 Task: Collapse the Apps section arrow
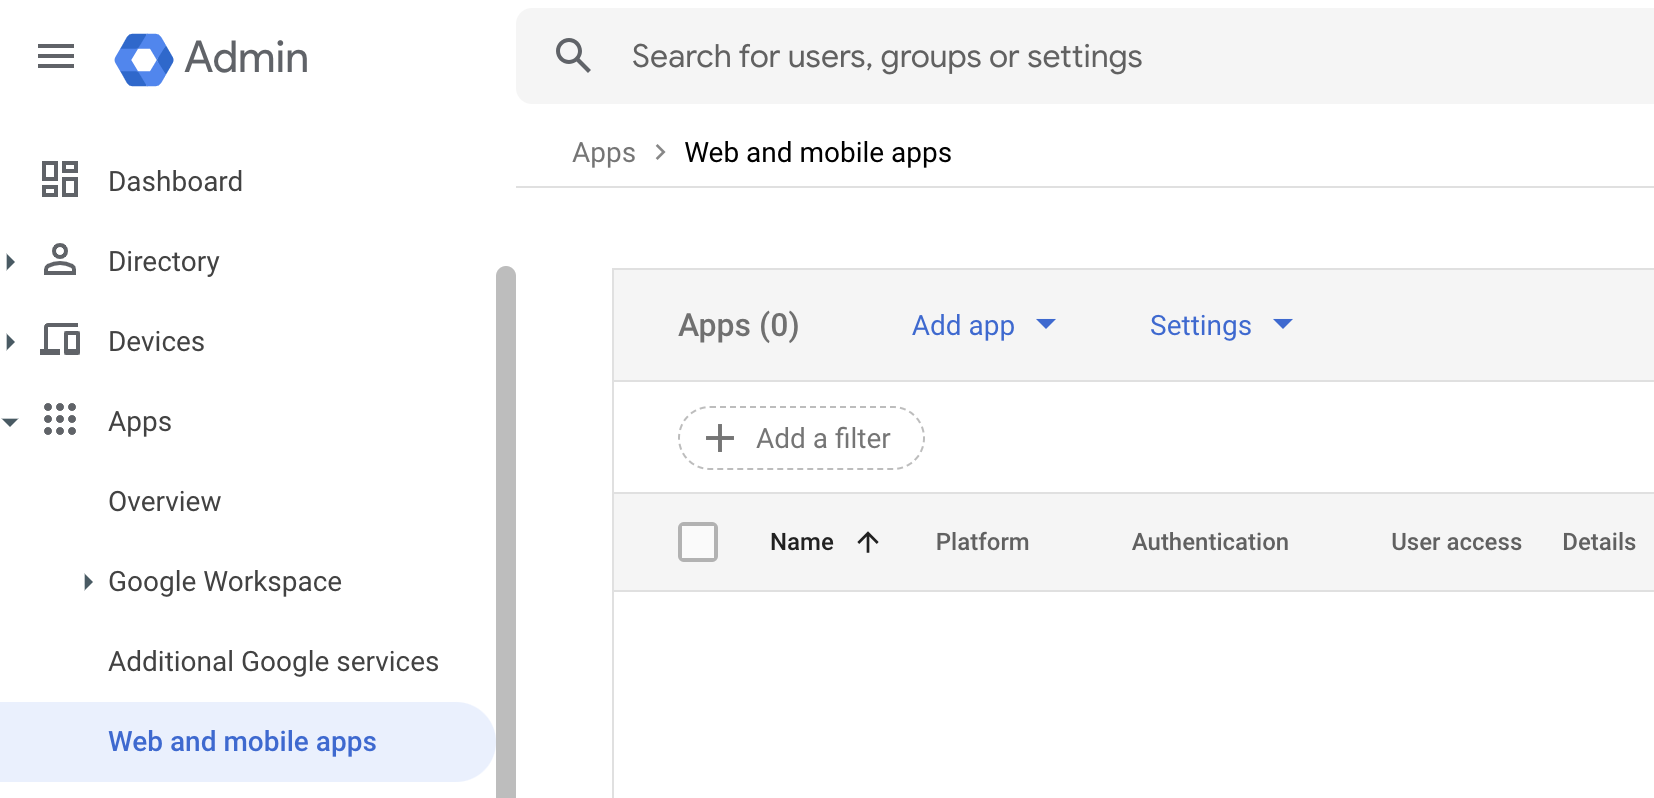11,422
